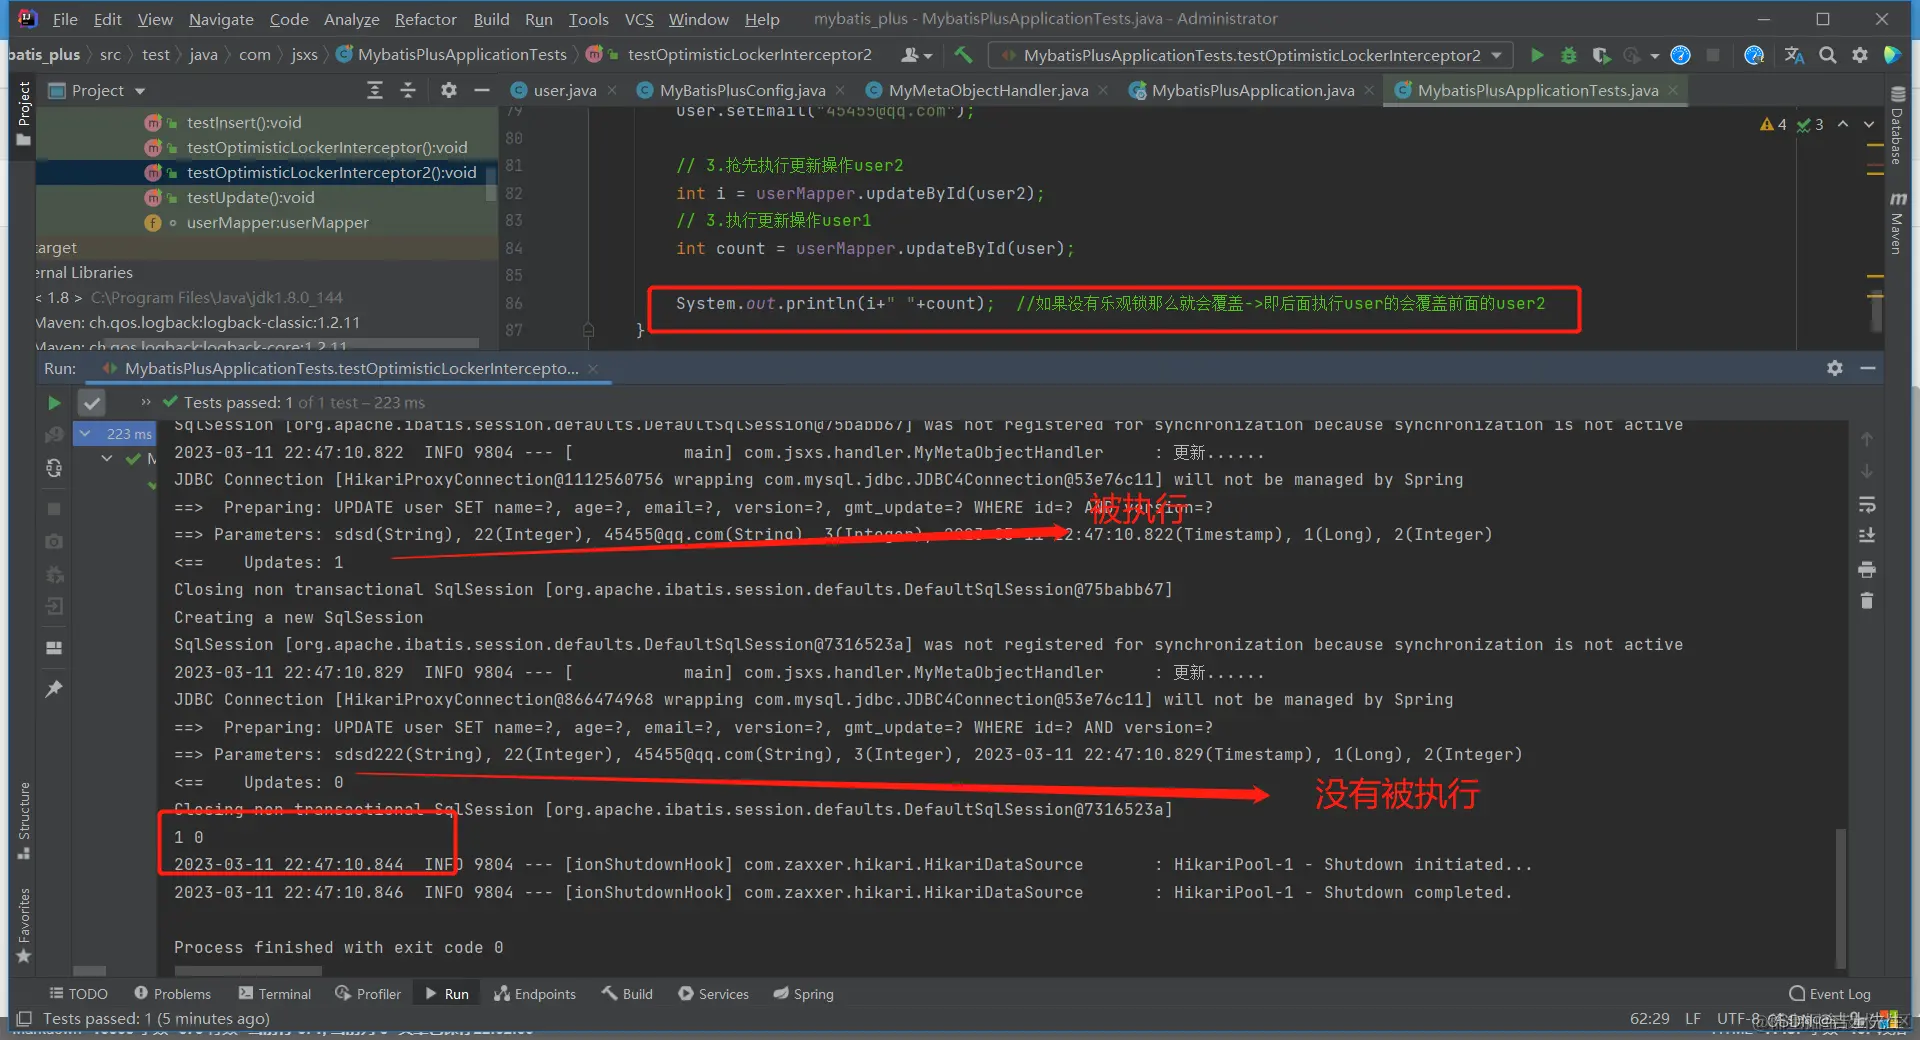Viewport: 1920px width, 1040px height.
Task: Open the Spring tool window
Action: [803, 994]
